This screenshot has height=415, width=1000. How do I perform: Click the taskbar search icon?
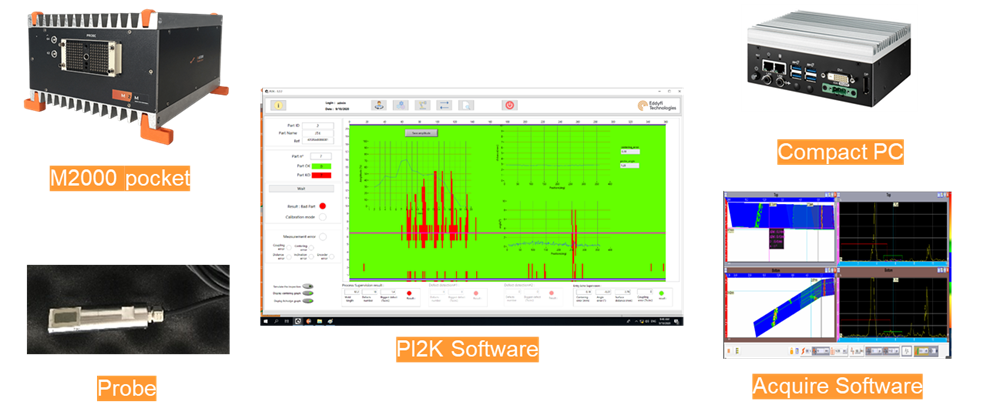[276, 321]
